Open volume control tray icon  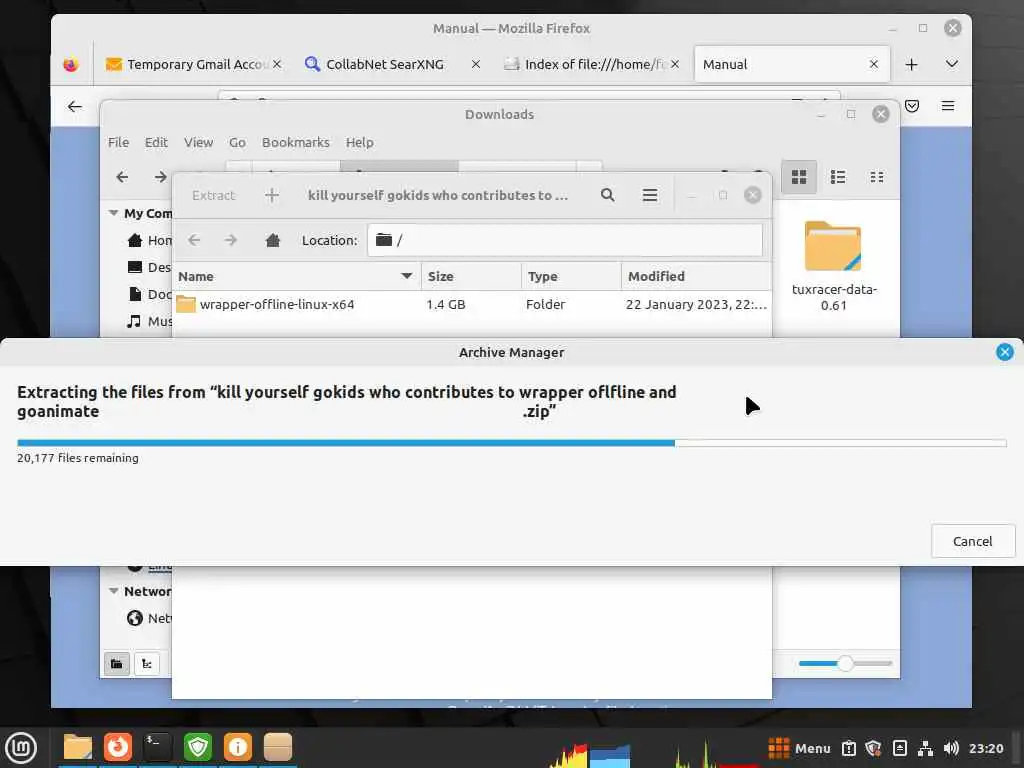coord(951,748)
